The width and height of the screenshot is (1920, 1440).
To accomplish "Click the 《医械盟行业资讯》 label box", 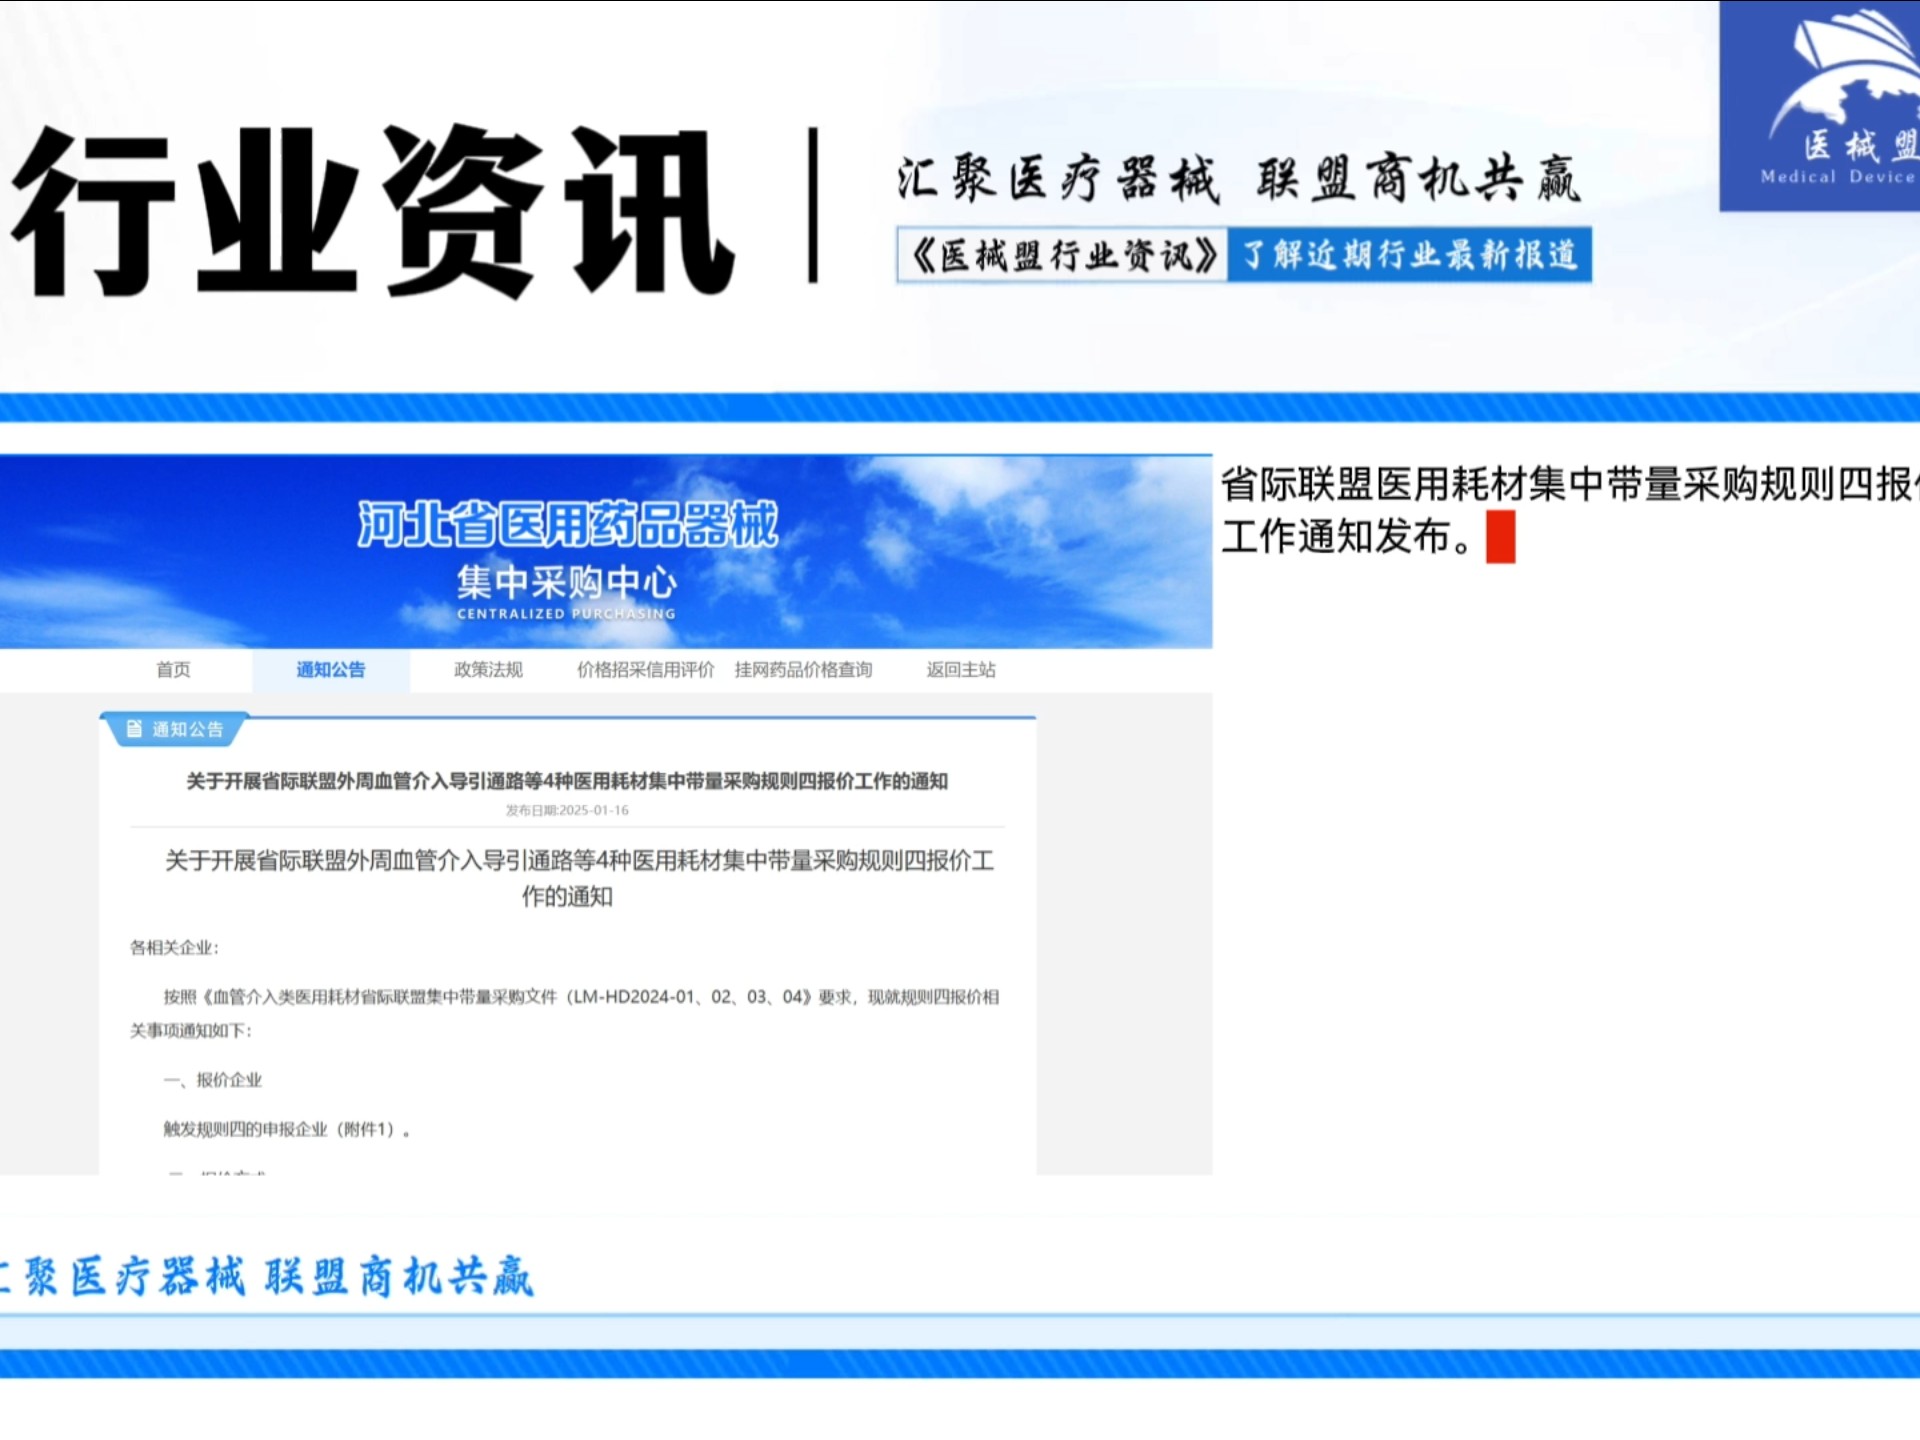I will coord(1062,255).
